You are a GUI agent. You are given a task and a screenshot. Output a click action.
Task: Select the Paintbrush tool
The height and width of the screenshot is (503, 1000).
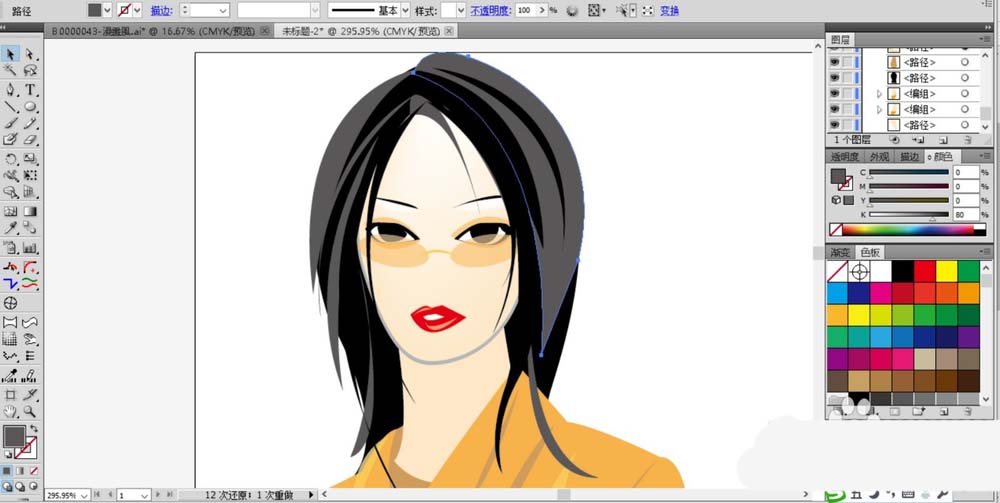pyautogui.click(x=11, y=123)
